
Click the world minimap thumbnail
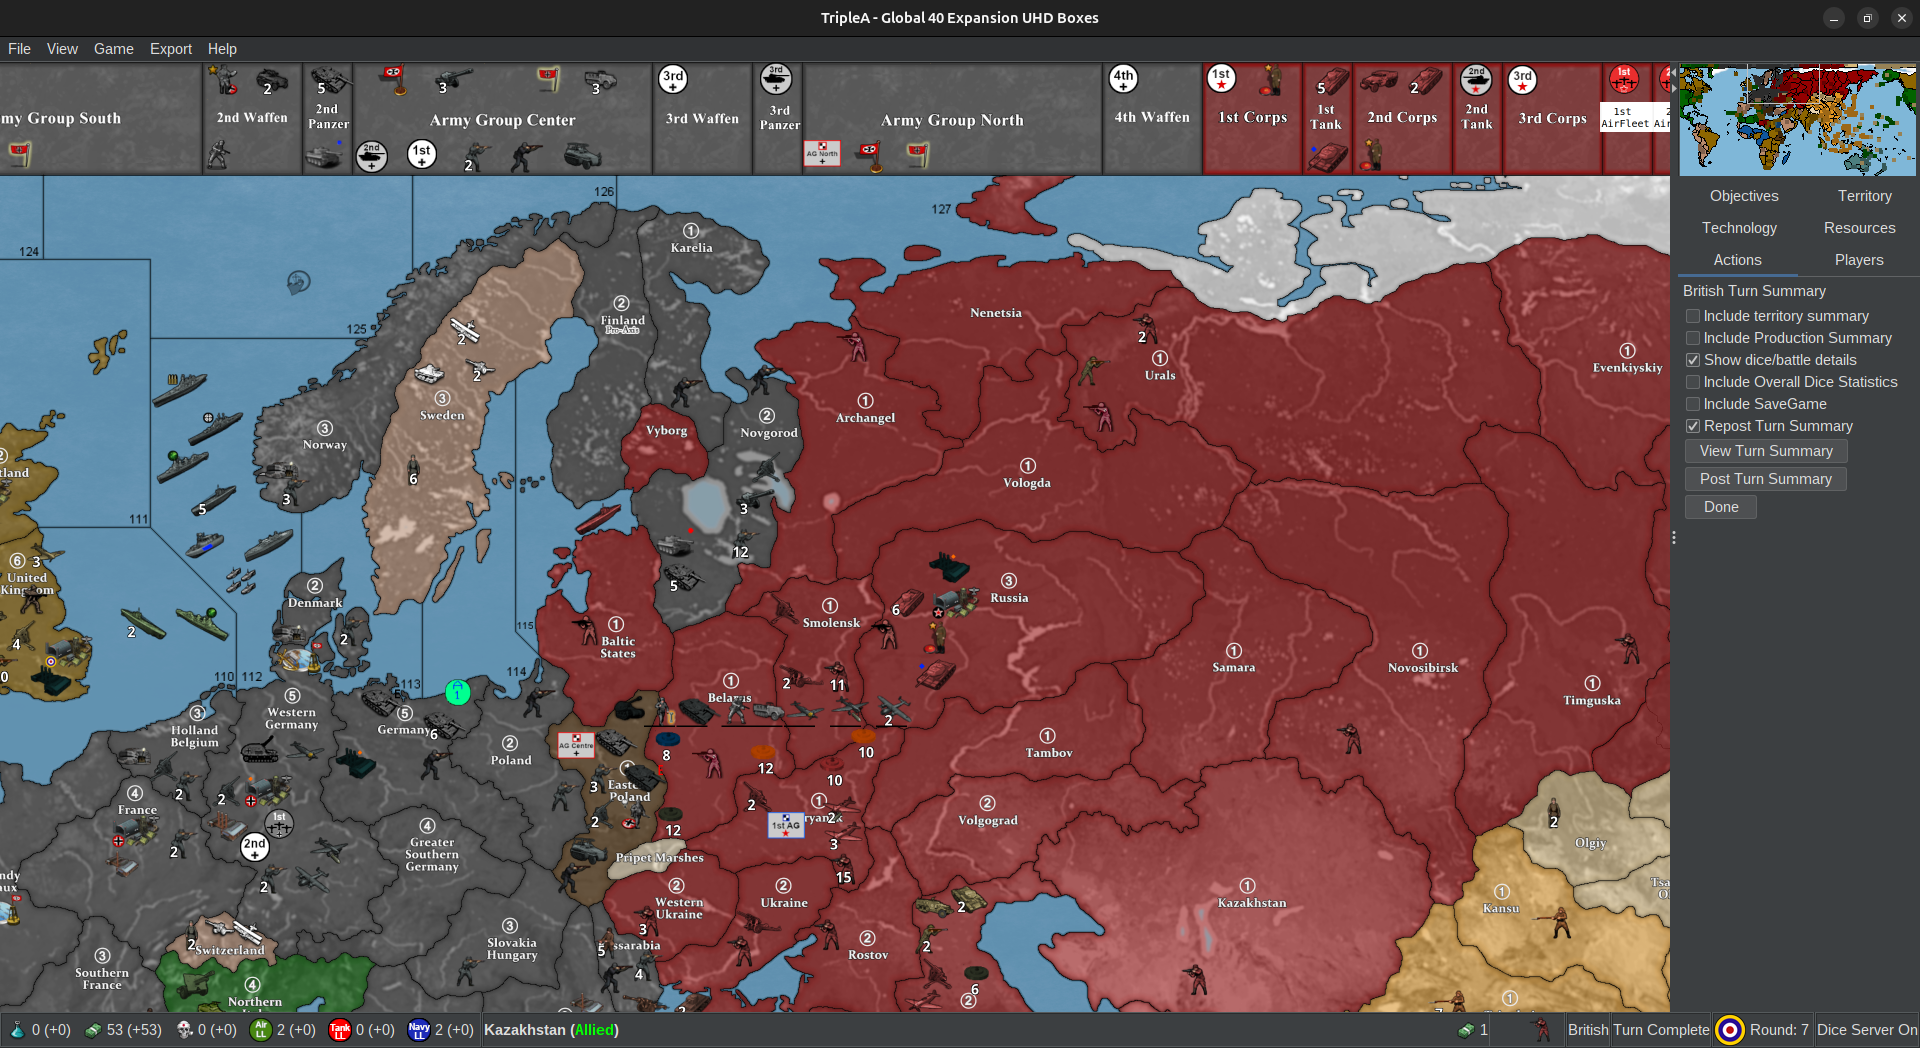(1797, 120)
